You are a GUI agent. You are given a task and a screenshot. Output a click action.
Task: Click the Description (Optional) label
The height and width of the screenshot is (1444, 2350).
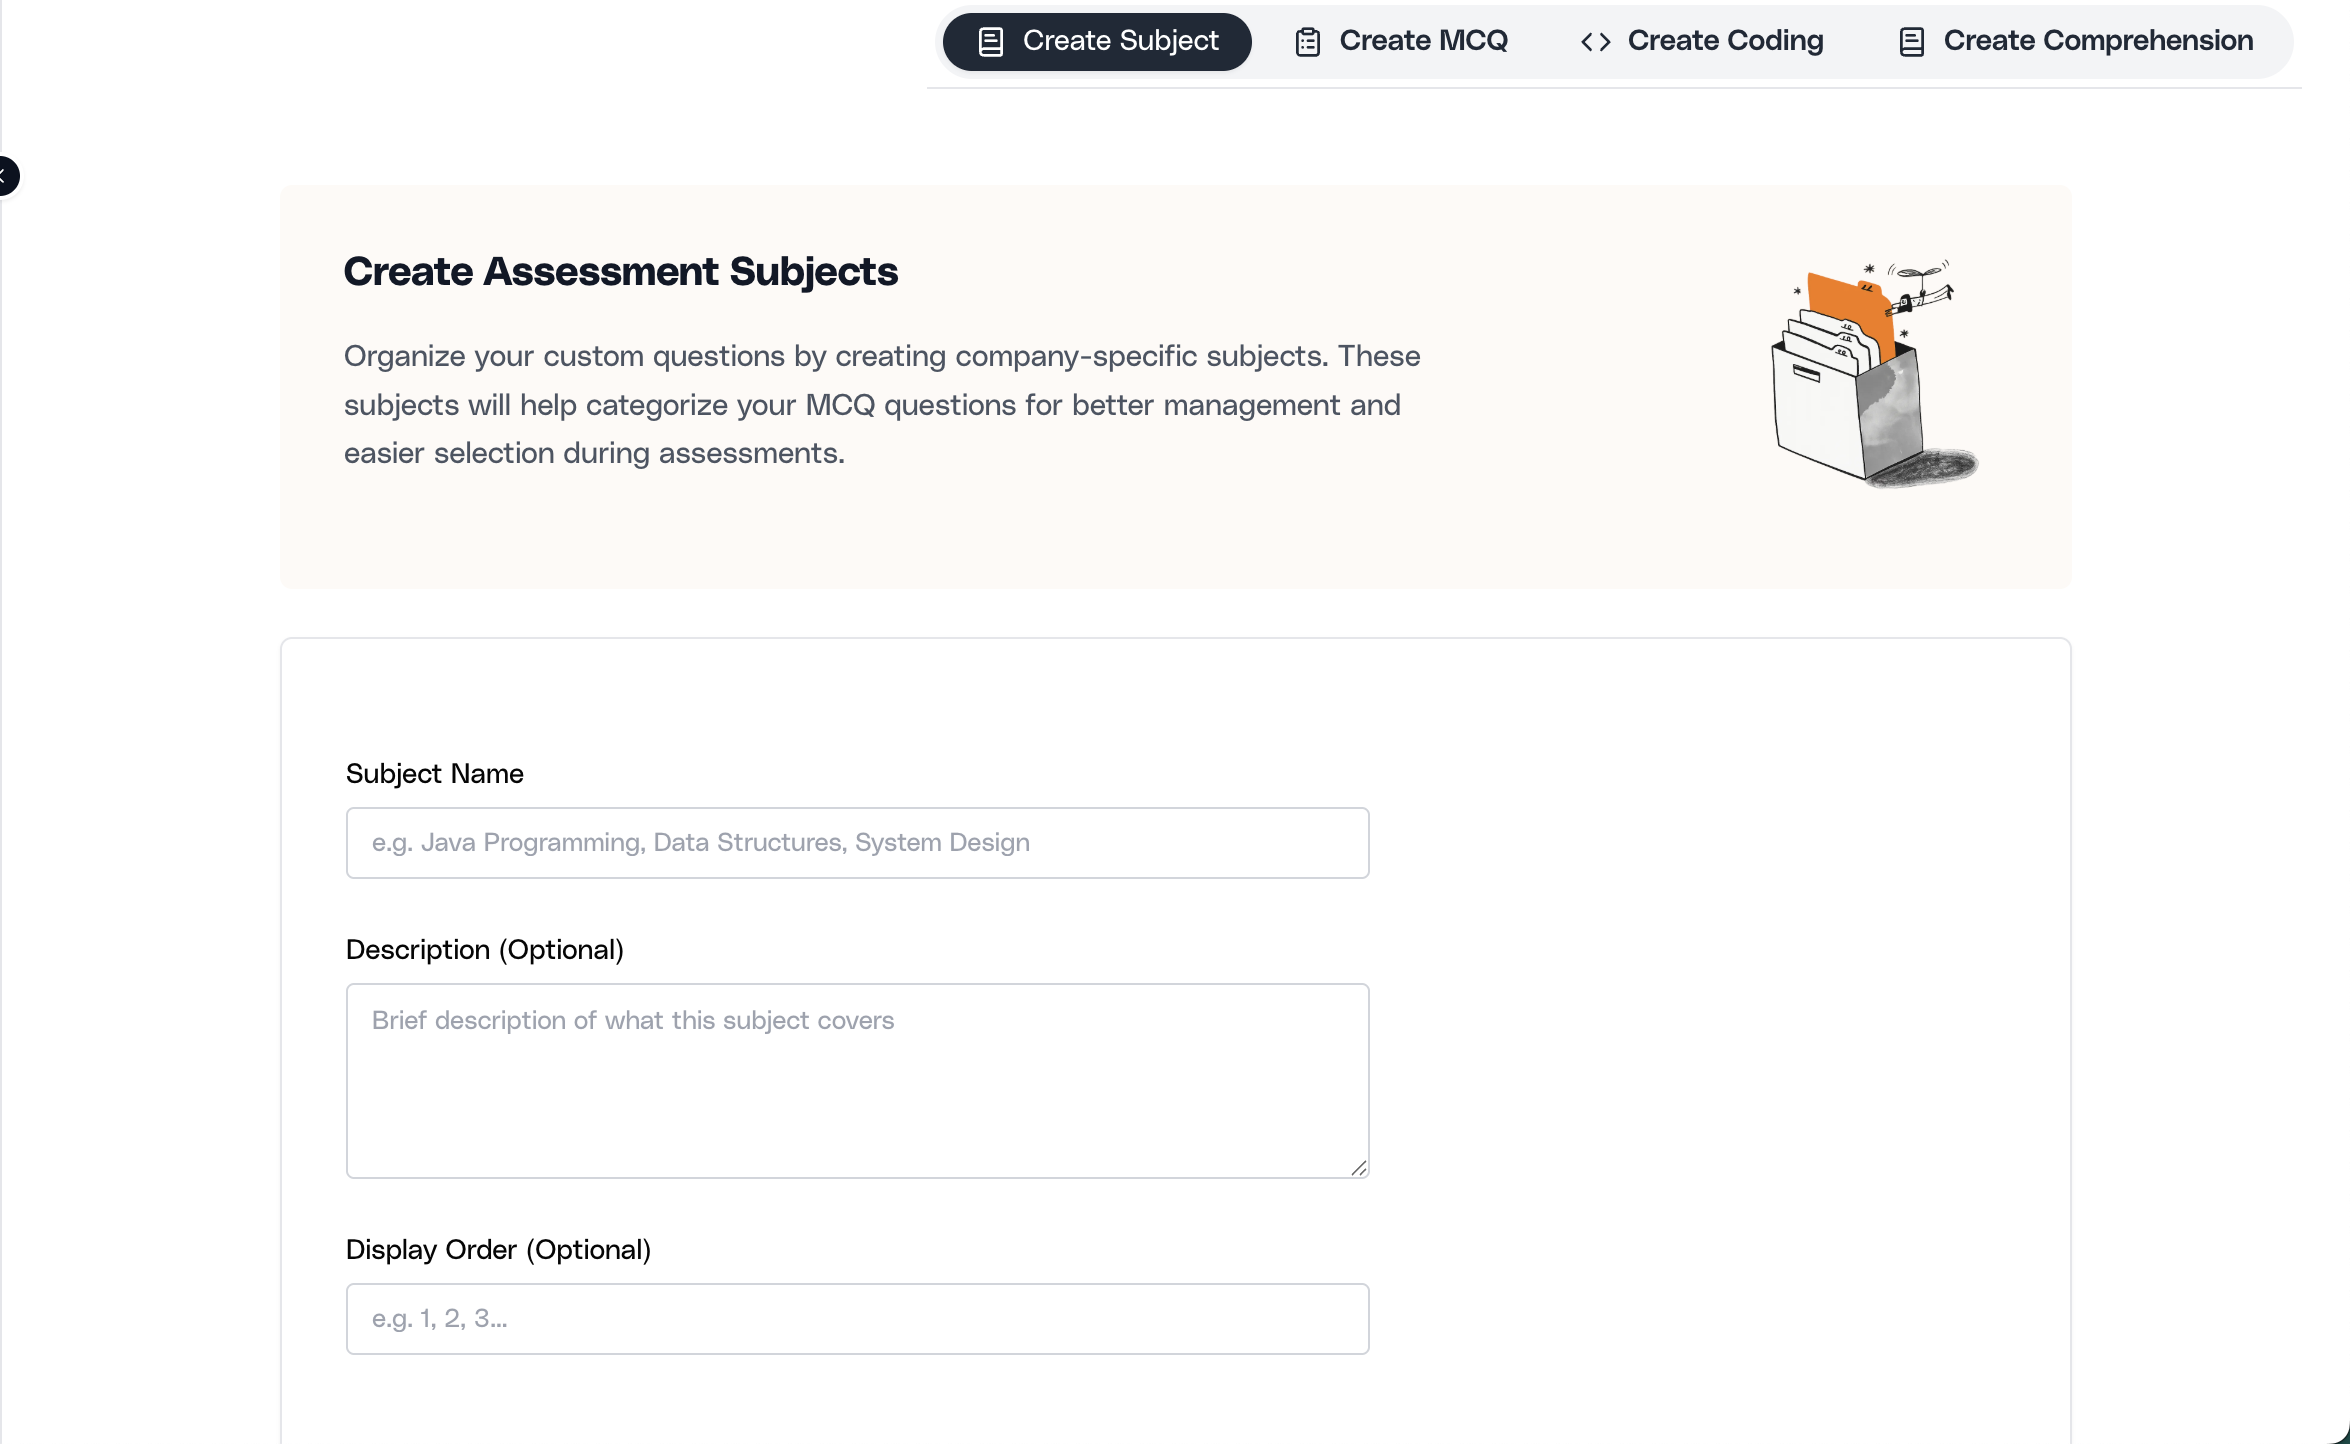[485, 949]
